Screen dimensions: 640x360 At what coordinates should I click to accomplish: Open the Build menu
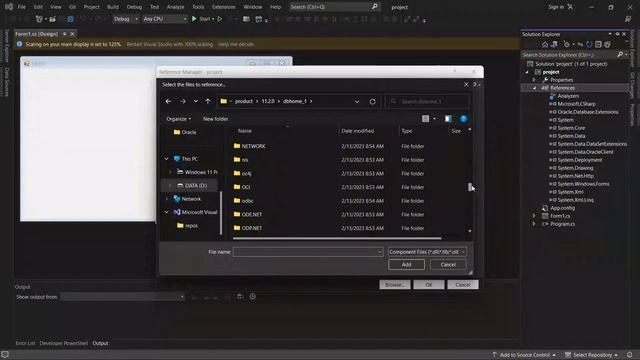click(x=113, y=7)
